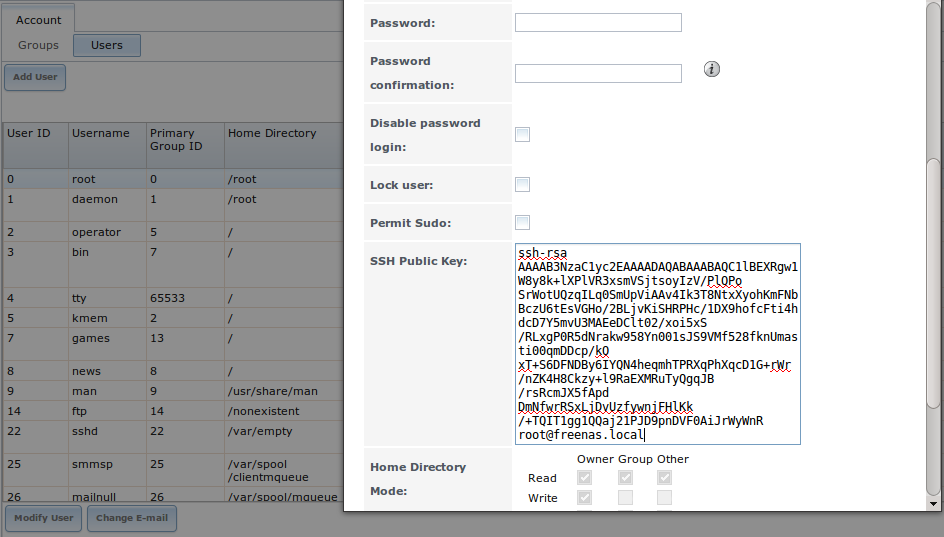Focus the Password input field

598,22
